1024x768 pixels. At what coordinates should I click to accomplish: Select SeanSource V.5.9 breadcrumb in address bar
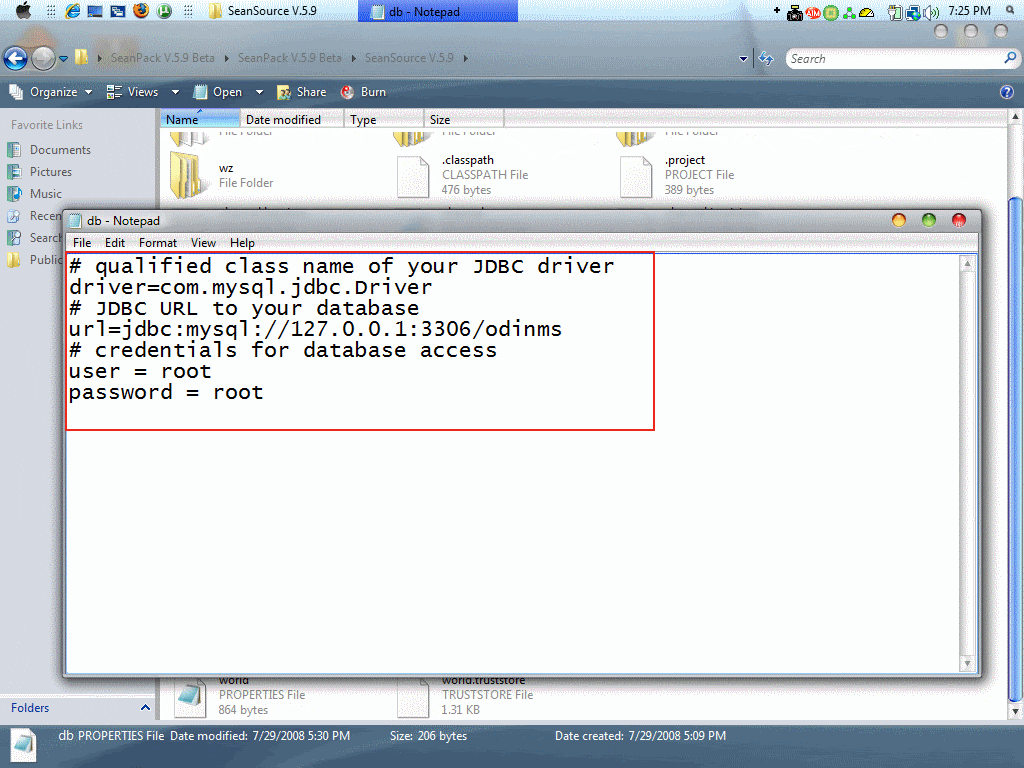[409, 58]
